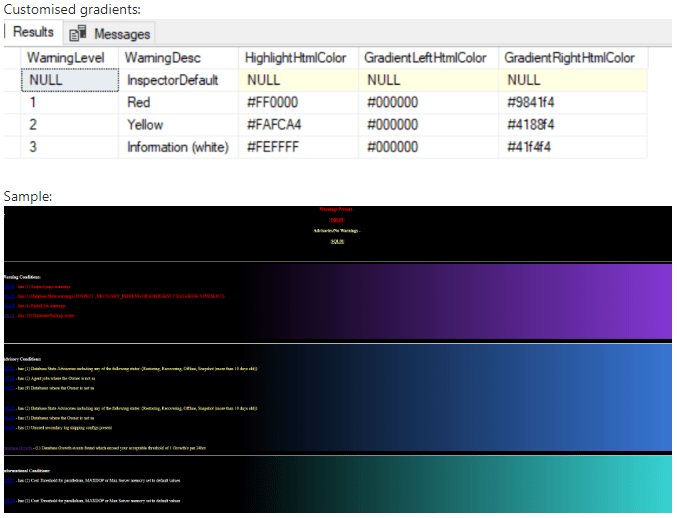Image resolution: width=677 pixels, height=518 pixels.
Task: Click the #9841f4 gradient right cell
Action: tap(530, 102)
